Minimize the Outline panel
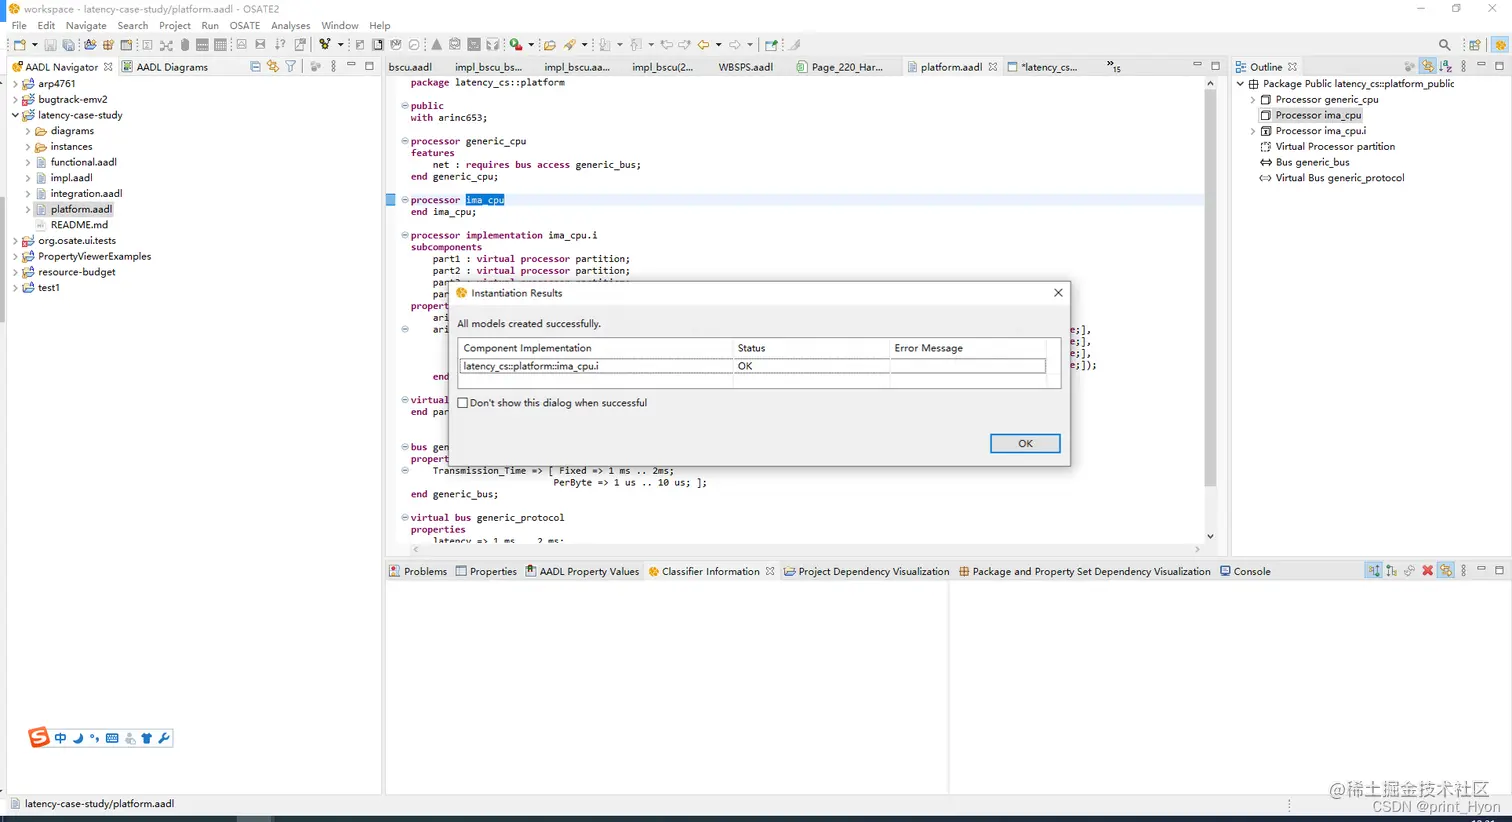This screenshot has width=1512, height=822. [x=1481, y=65]
